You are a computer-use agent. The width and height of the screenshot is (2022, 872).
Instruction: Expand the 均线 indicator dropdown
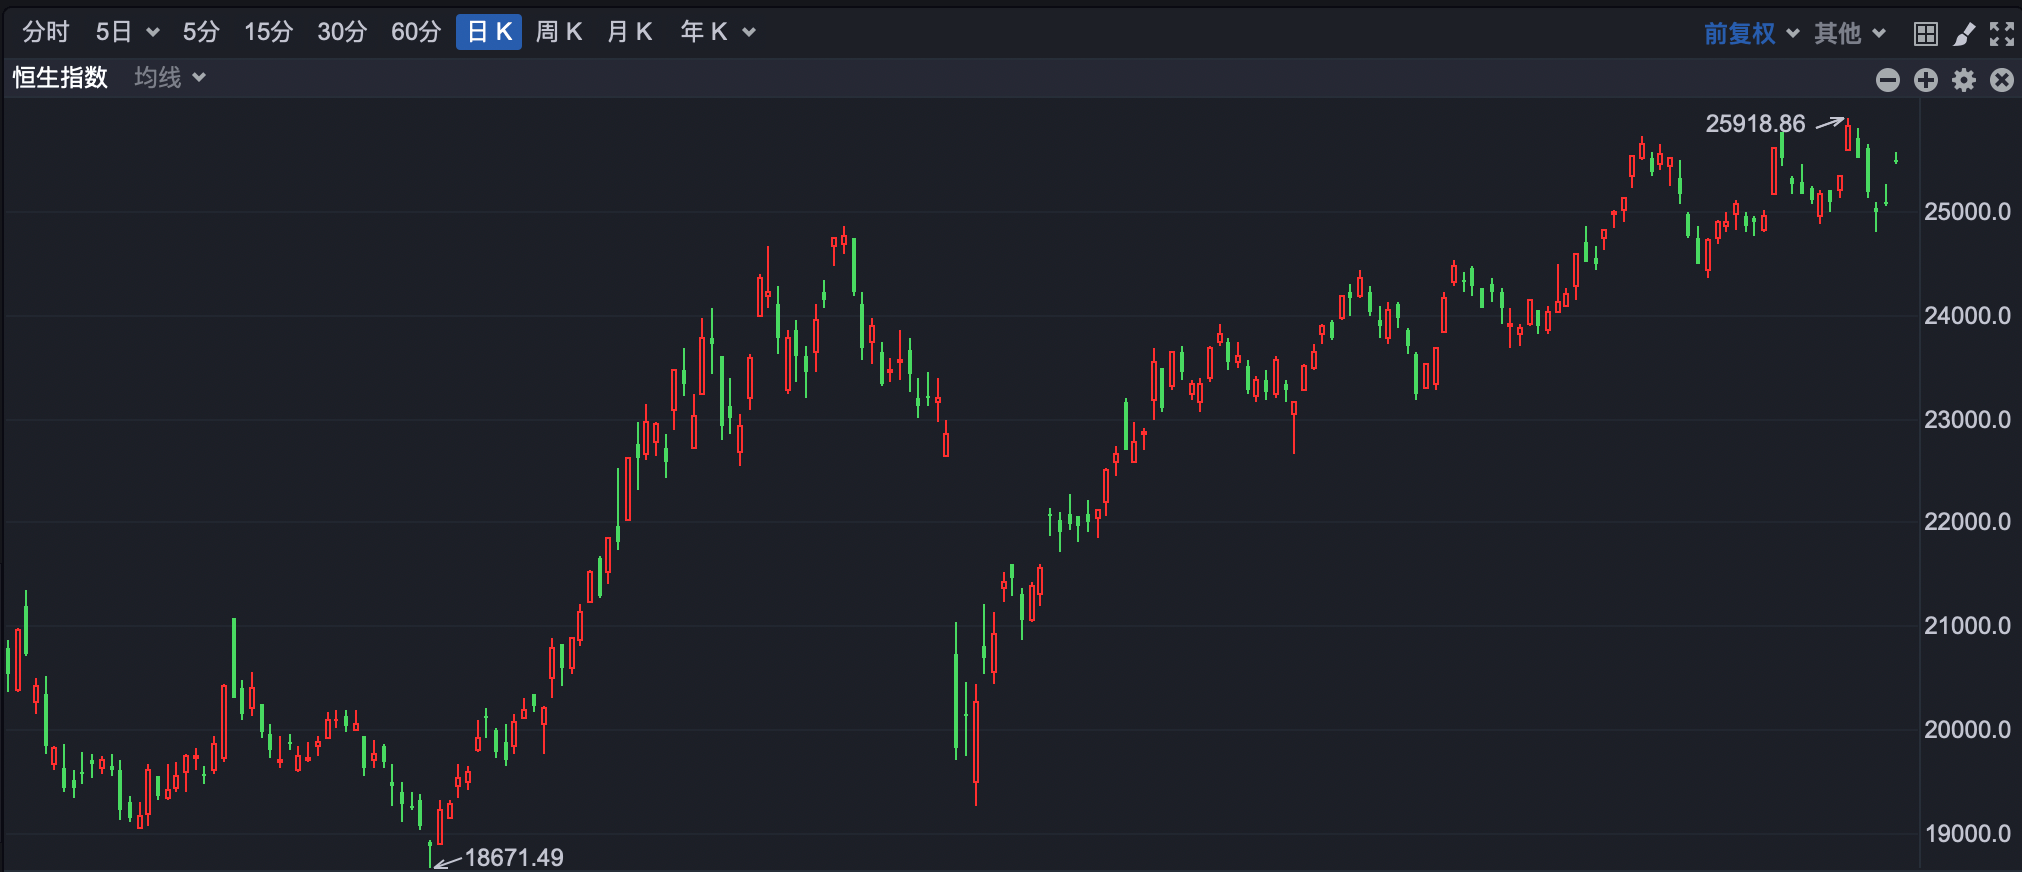tap(170, 78)
